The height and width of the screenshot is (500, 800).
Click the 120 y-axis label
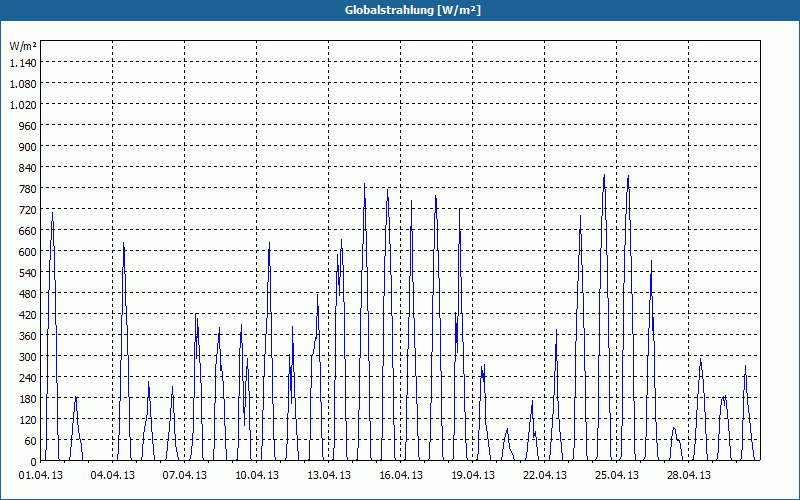click(29, 419)
